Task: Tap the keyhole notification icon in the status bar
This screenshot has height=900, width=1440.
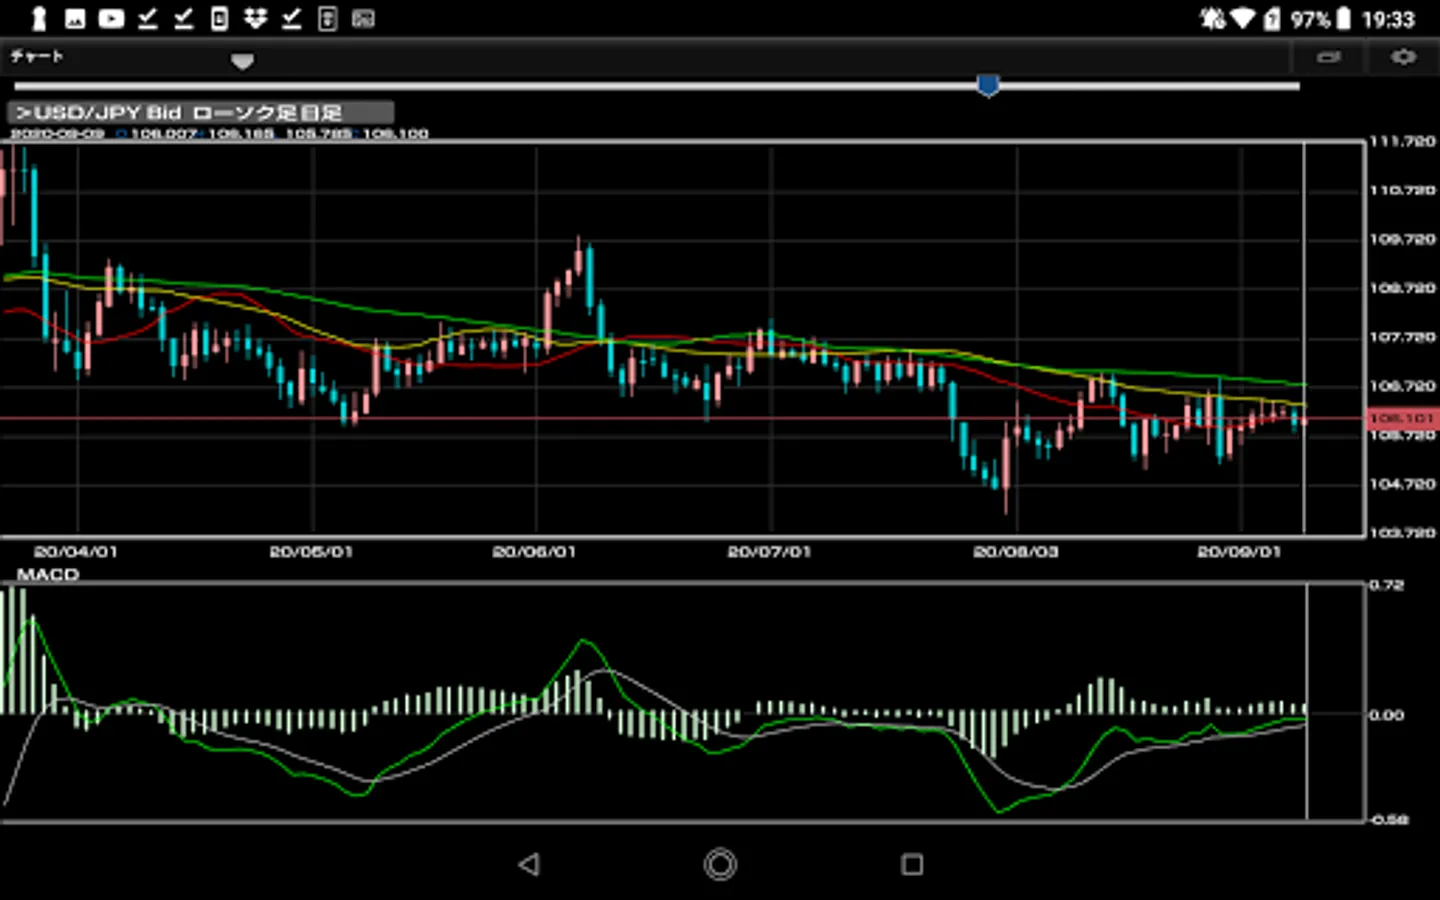Action: click(x=39, y=18)
